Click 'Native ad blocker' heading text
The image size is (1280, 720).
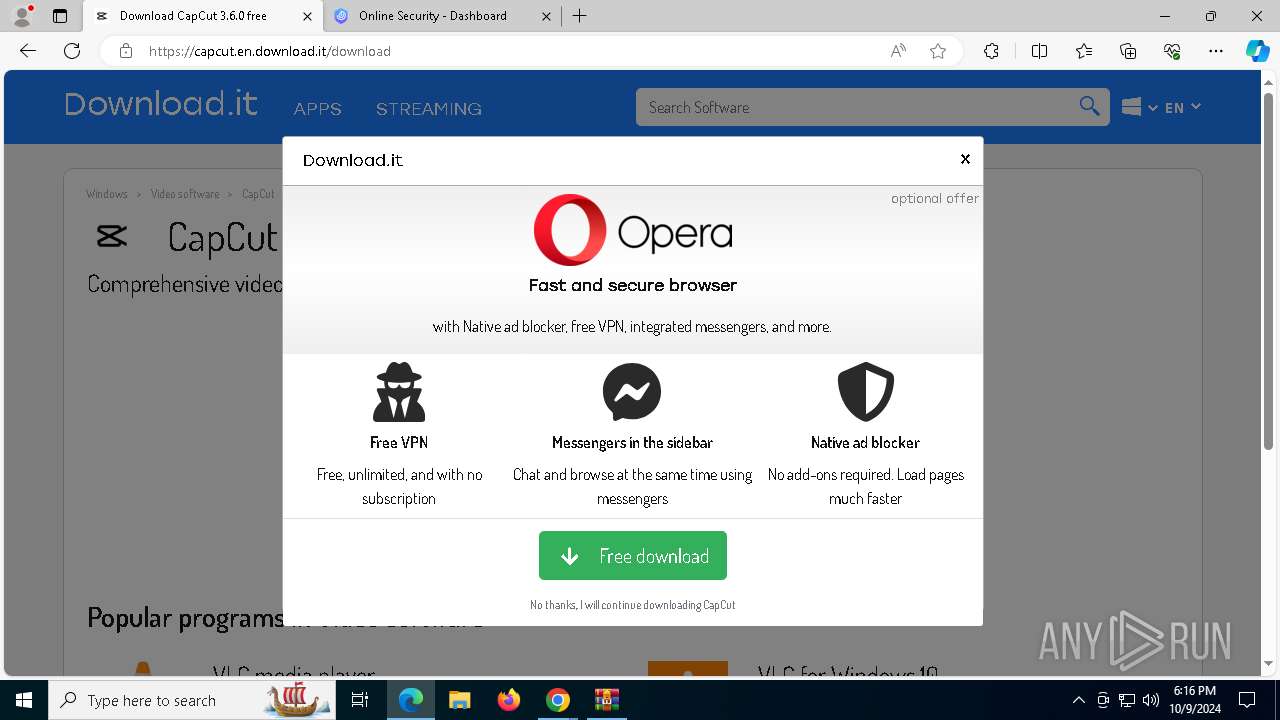865,442
